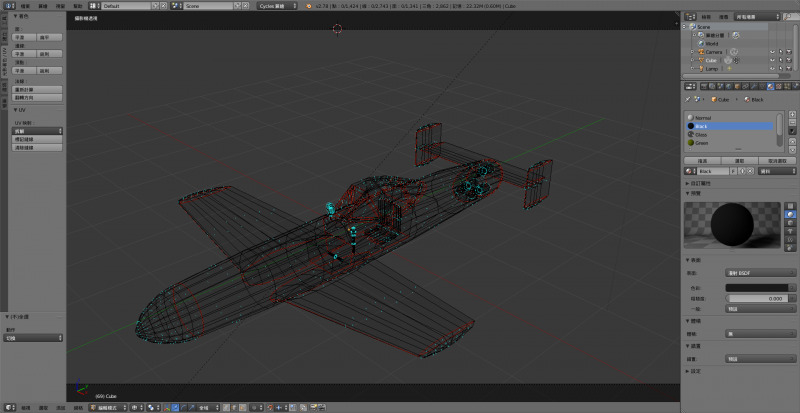The width and height of the screenshot is (800, 413).
Task: Toggle Camera renderability icon in outliner
Action: (x=789, y=52)
